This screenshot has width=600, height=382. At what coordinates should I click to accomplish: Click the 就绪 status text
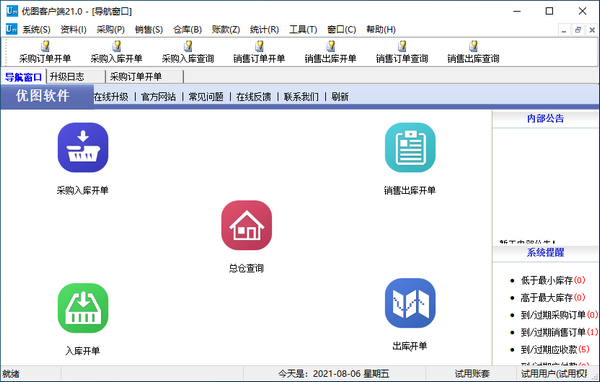(x=11, y=374)
